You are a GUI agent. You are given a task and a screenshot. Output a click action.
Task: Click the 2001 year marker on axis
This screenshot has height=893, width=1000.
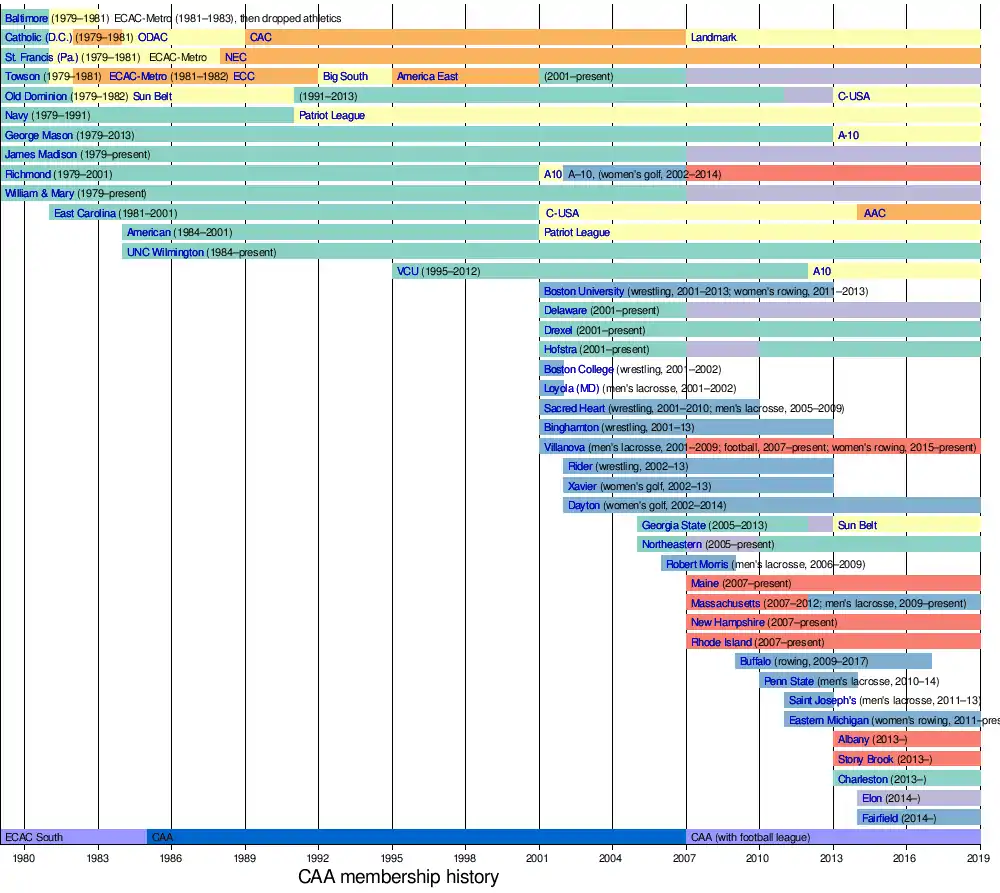(x=538, y=858)
